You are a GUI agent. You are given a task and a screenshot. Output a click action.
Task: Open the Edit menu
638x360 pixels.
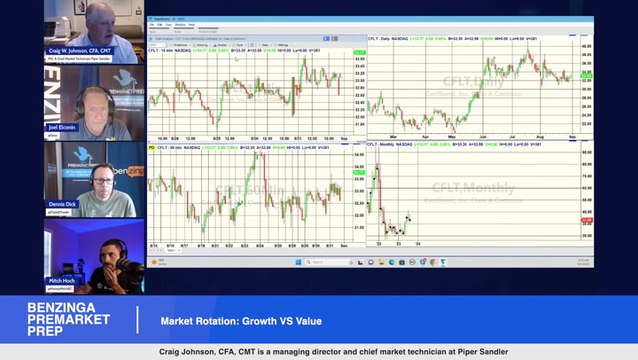(x=160, y=25)
